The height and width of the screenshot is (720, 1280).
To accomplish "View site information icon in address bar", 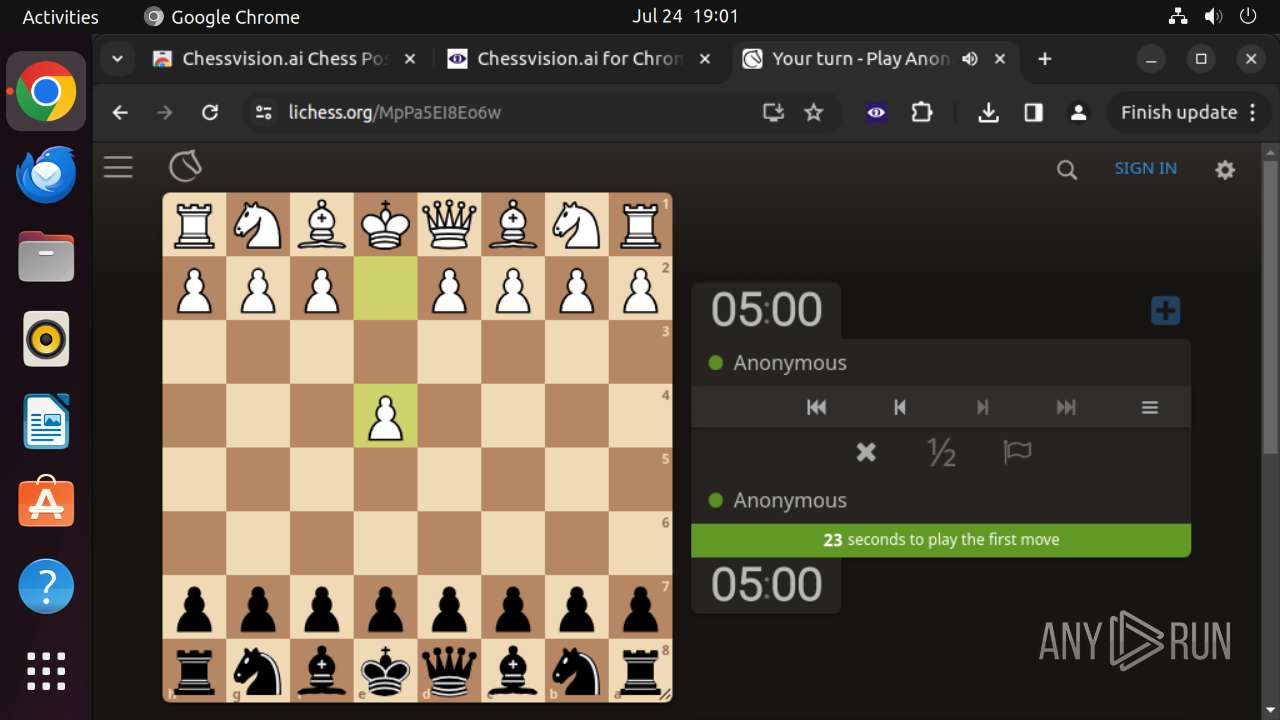I will [x=264, y=113].
